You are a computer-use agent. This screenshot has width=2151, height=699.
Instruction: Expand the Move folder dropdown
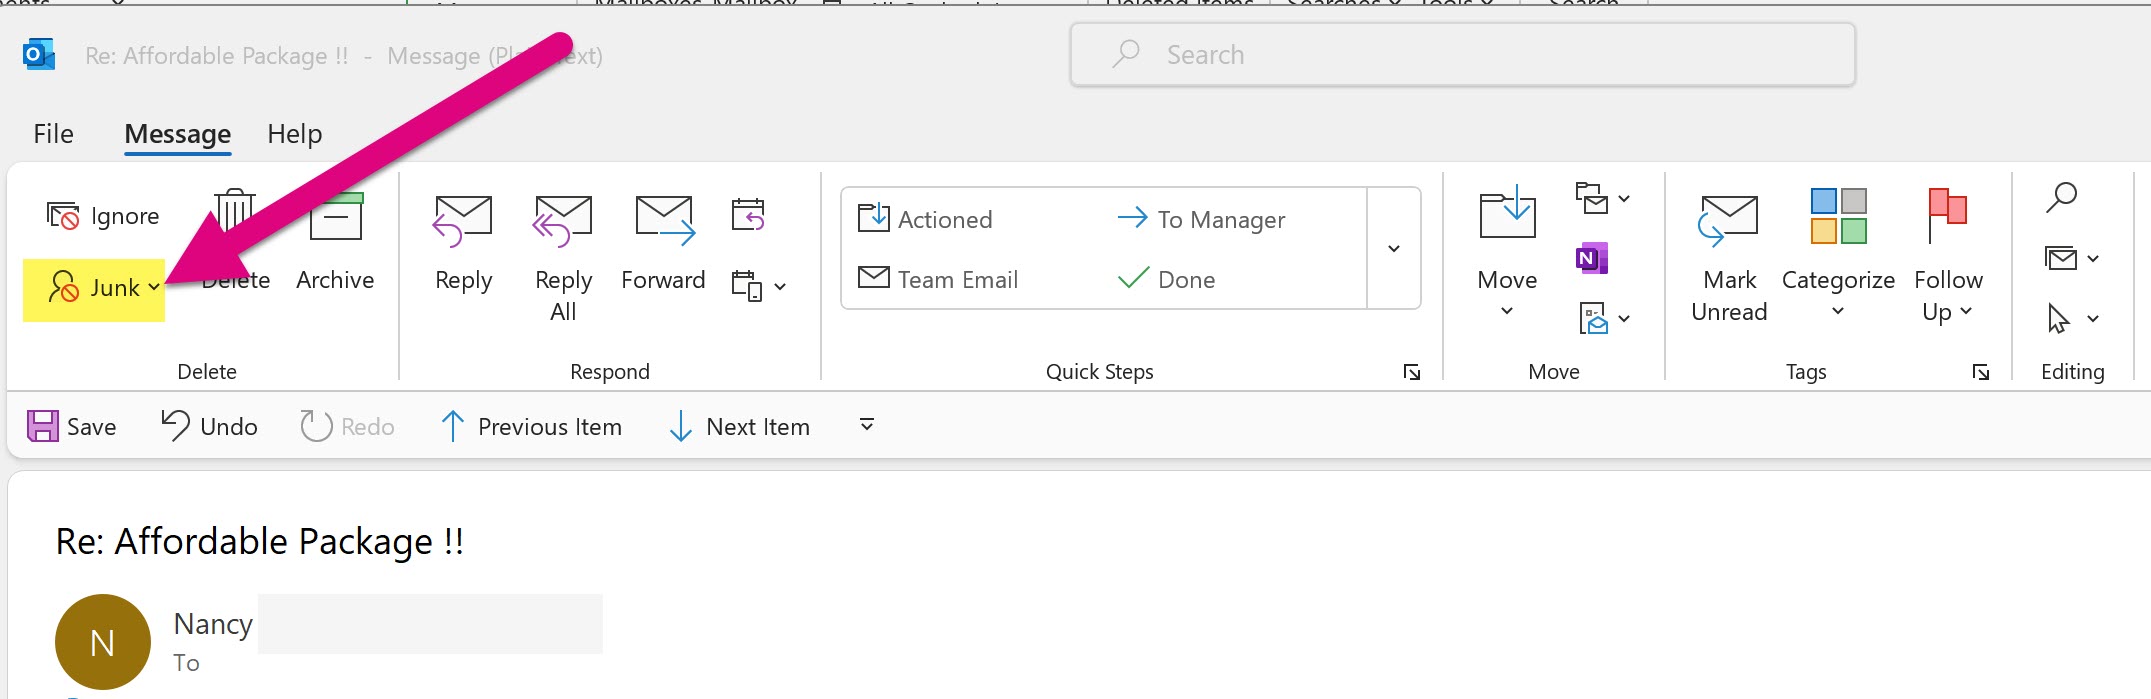coord(1507,311)
